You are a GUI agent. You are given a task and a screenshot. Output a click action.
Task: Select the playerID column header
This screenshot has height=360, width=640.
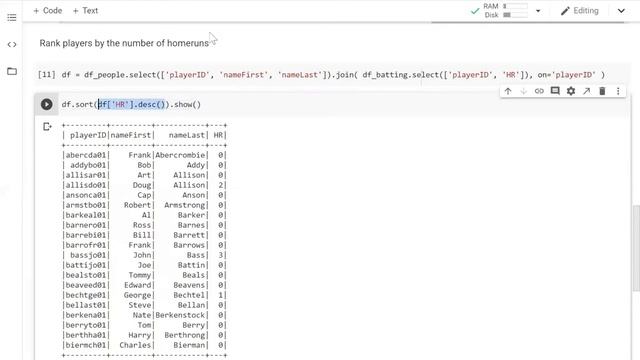point(88,135)
